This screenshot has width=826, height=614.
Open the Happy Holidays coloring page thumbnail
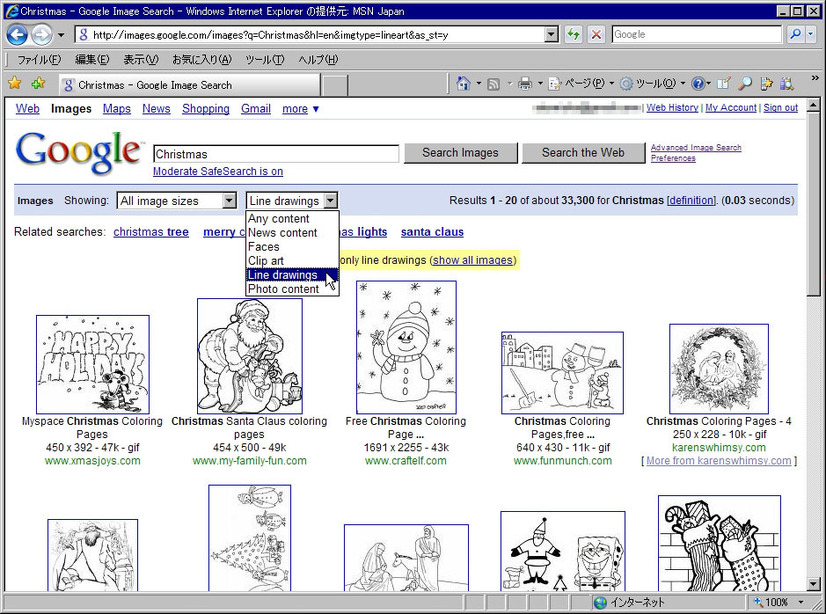click(x=93, y=364)
